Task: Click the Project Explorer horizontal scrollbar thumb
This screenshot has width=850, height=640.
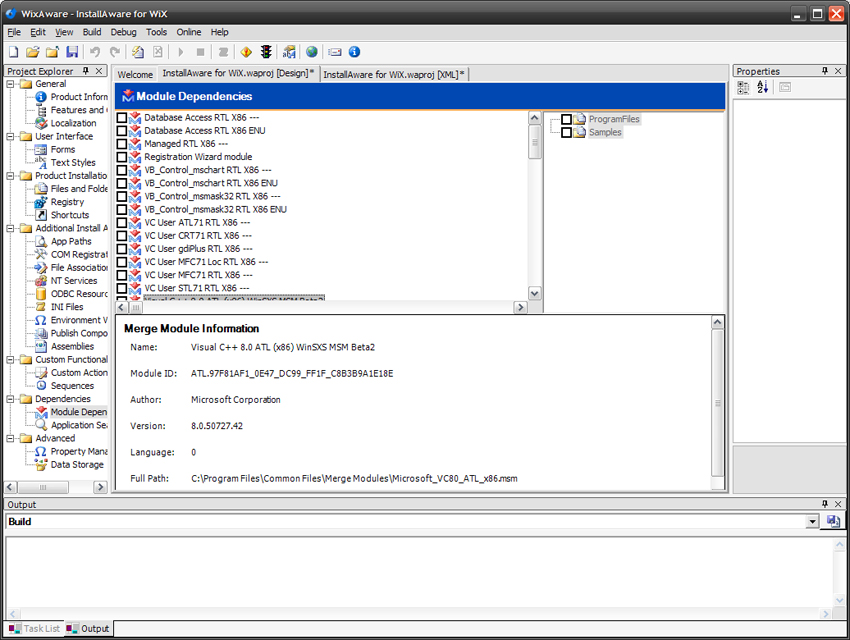Action: pyautogui.click(x=43, y=487)
